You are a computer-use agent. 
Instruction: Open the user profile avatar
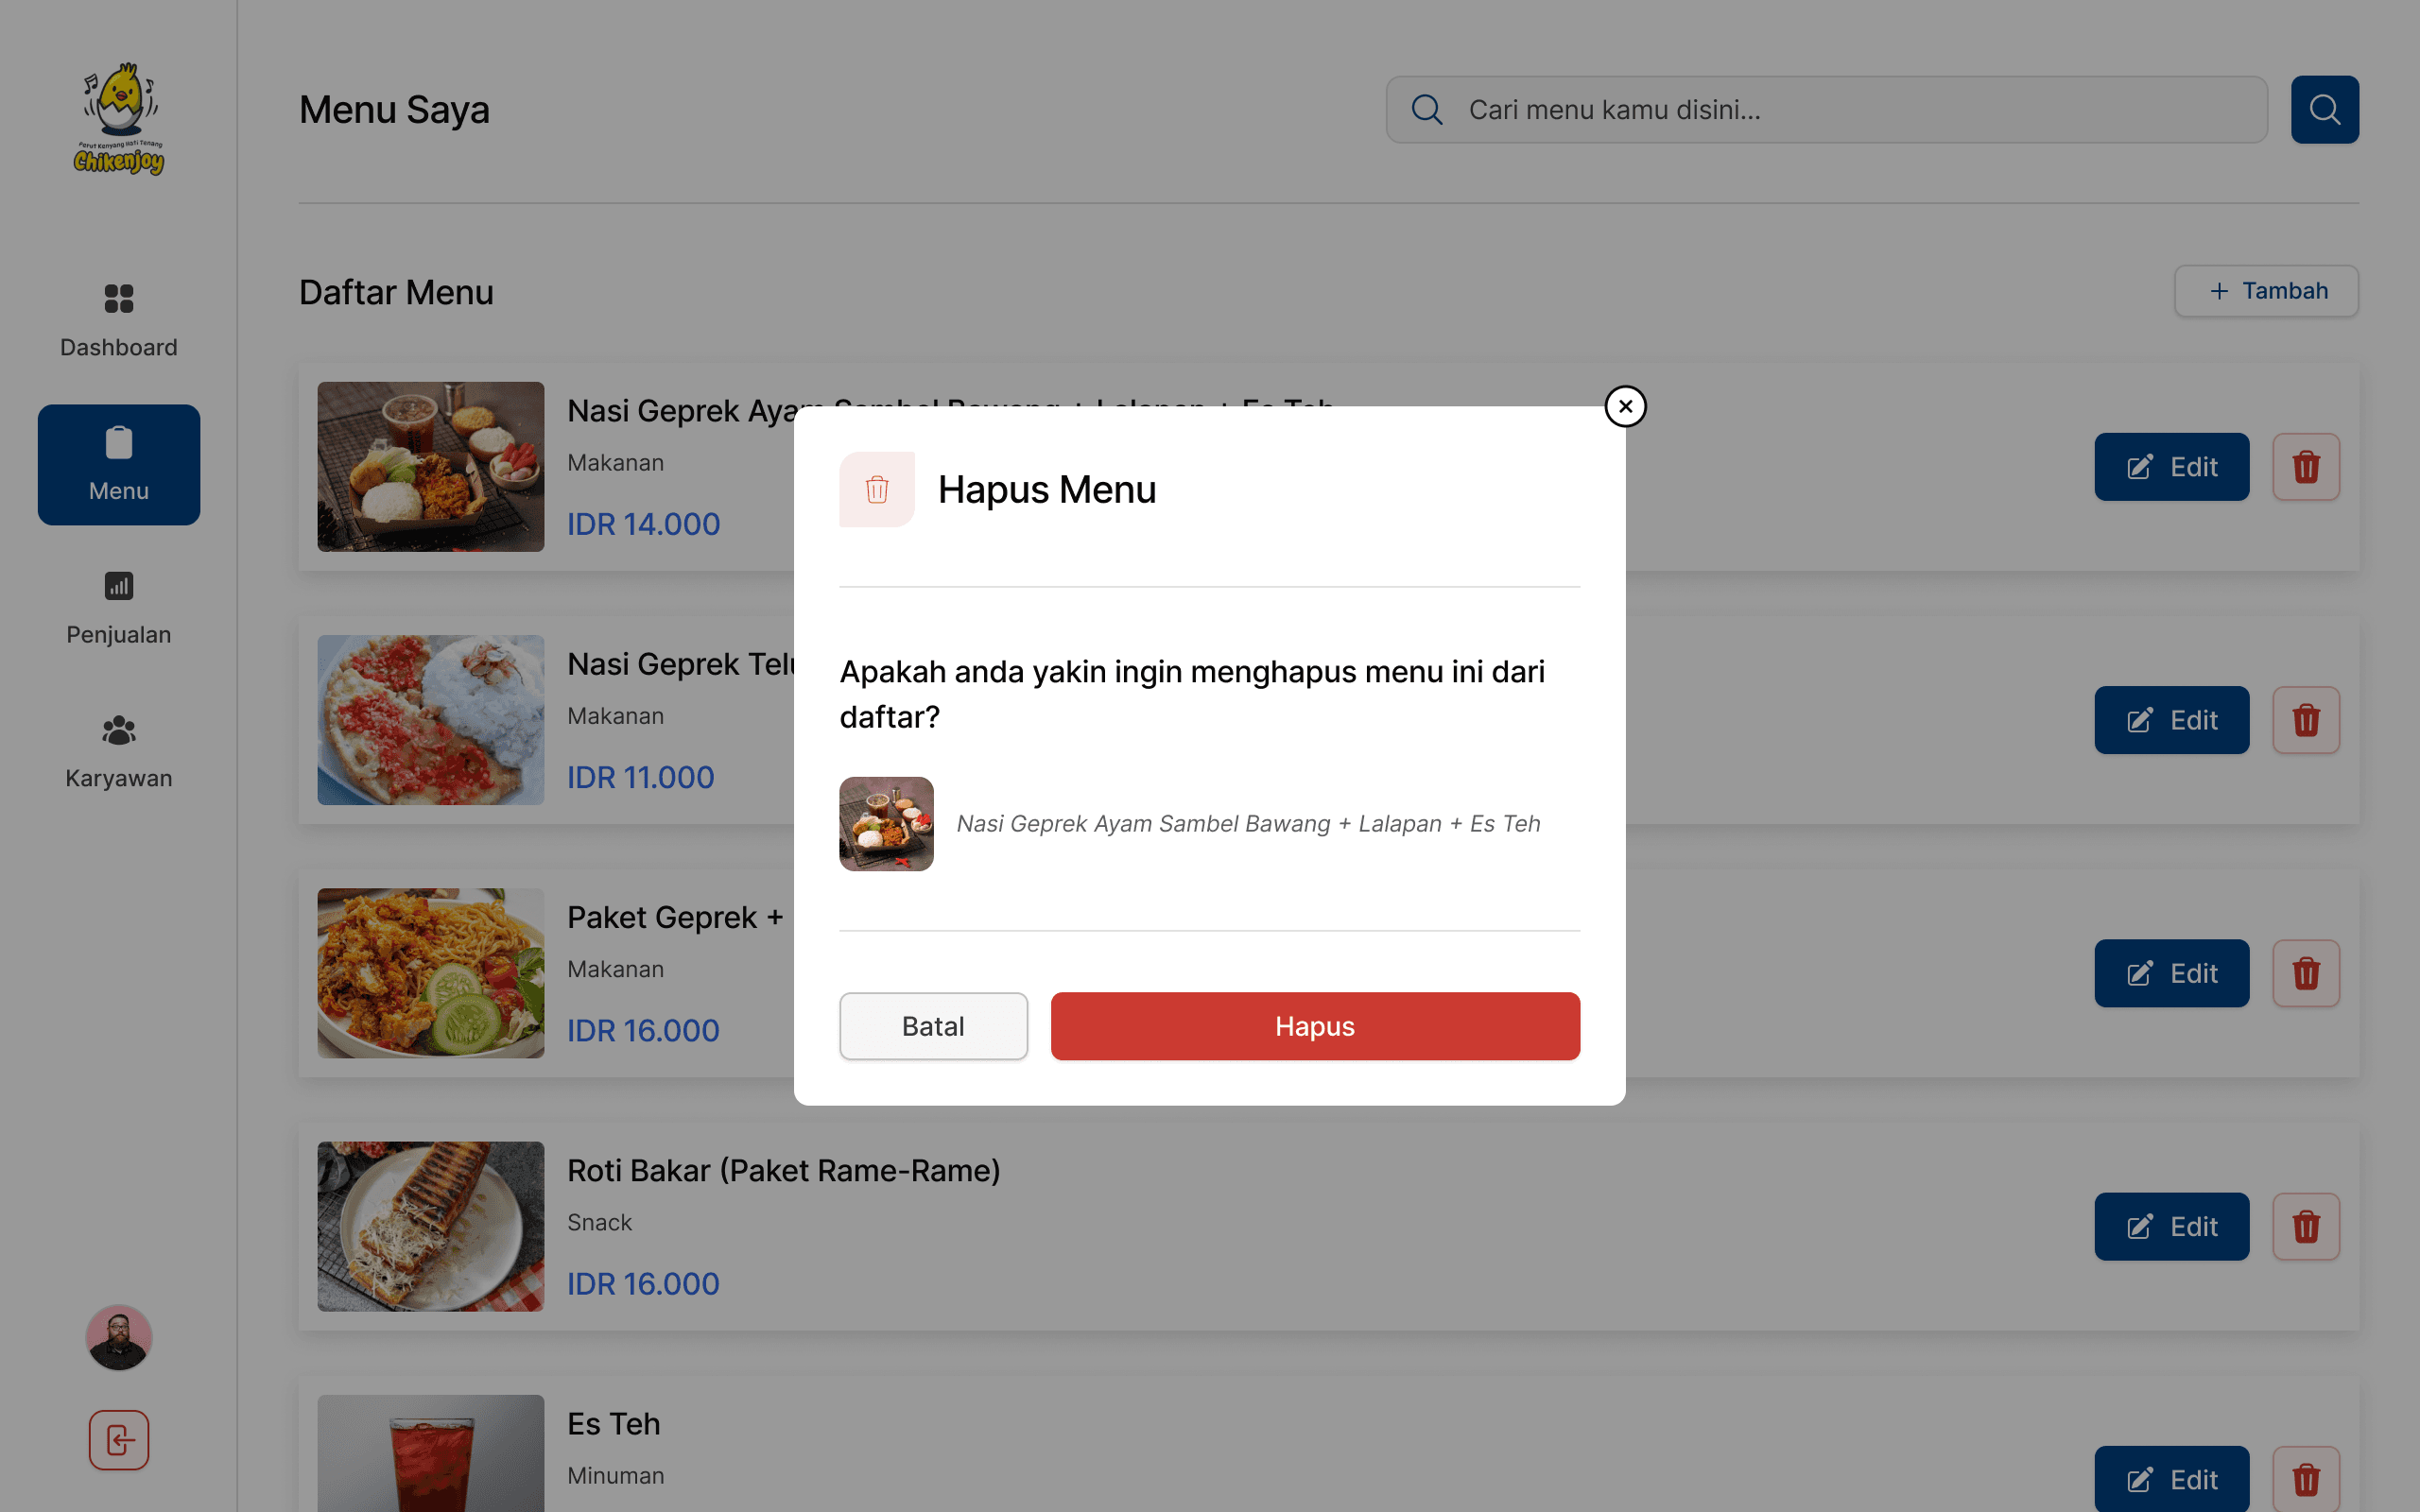[118, 1337]
